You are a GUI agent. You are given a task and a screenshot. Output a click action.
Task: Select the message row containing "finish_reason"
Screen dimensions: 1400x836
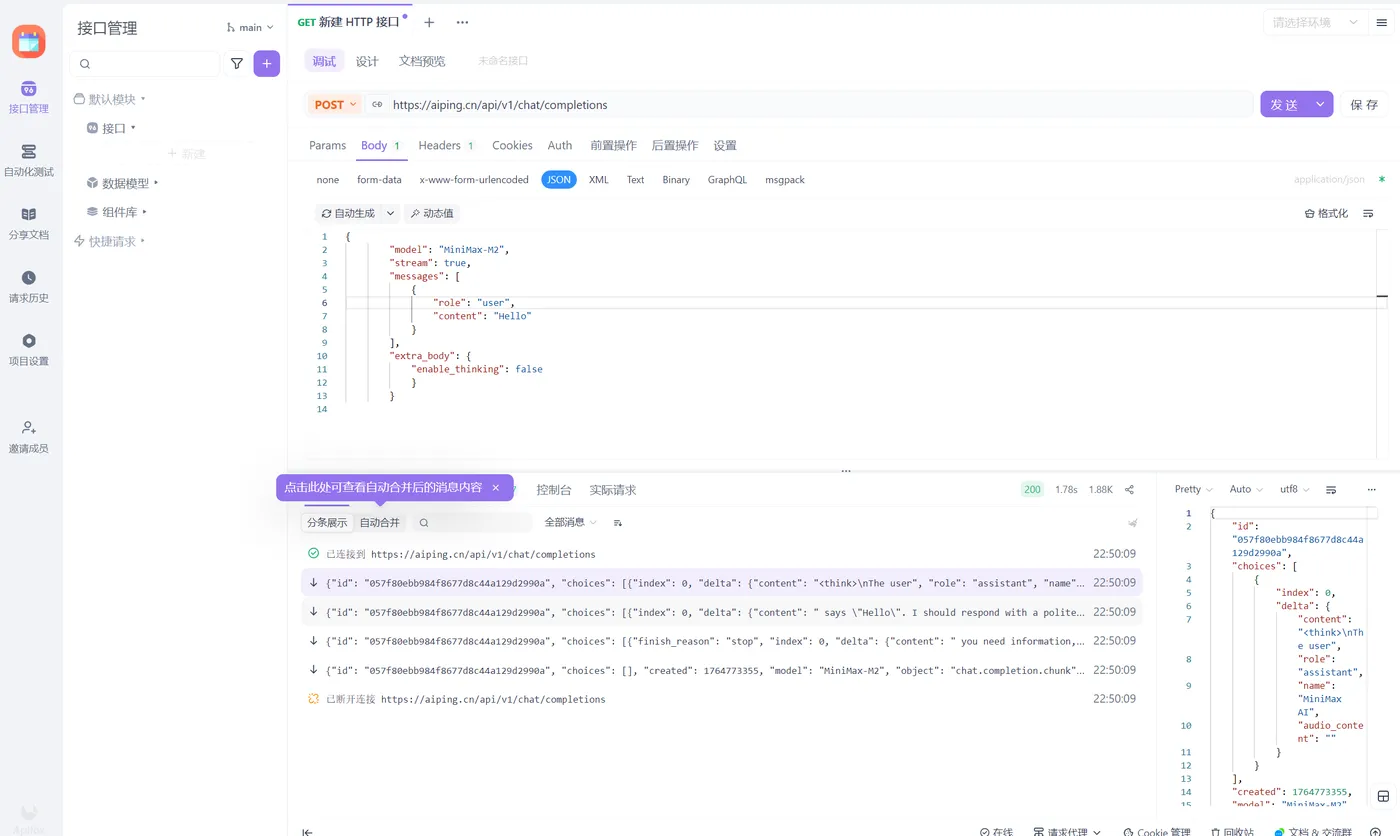(x=721, y=641)
